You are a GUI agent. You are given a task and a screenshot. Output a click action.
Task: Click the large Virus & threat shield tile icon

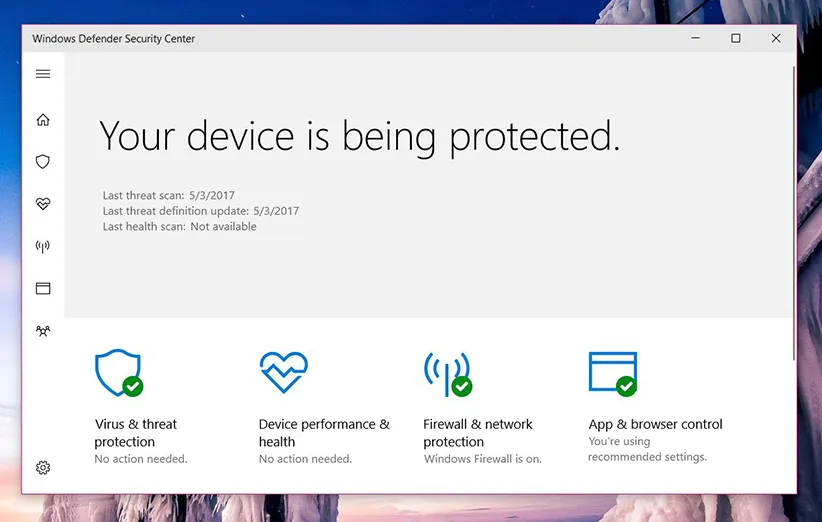tap(117, 373)
